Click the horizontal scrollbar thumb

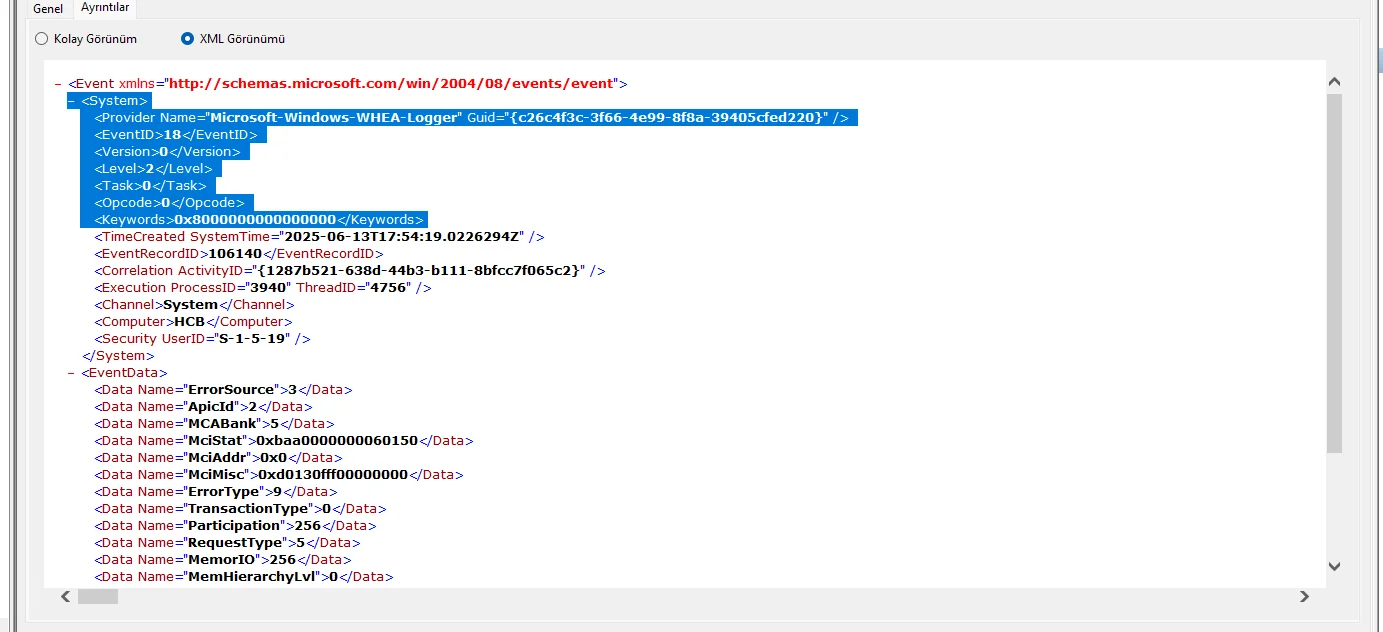98,597
